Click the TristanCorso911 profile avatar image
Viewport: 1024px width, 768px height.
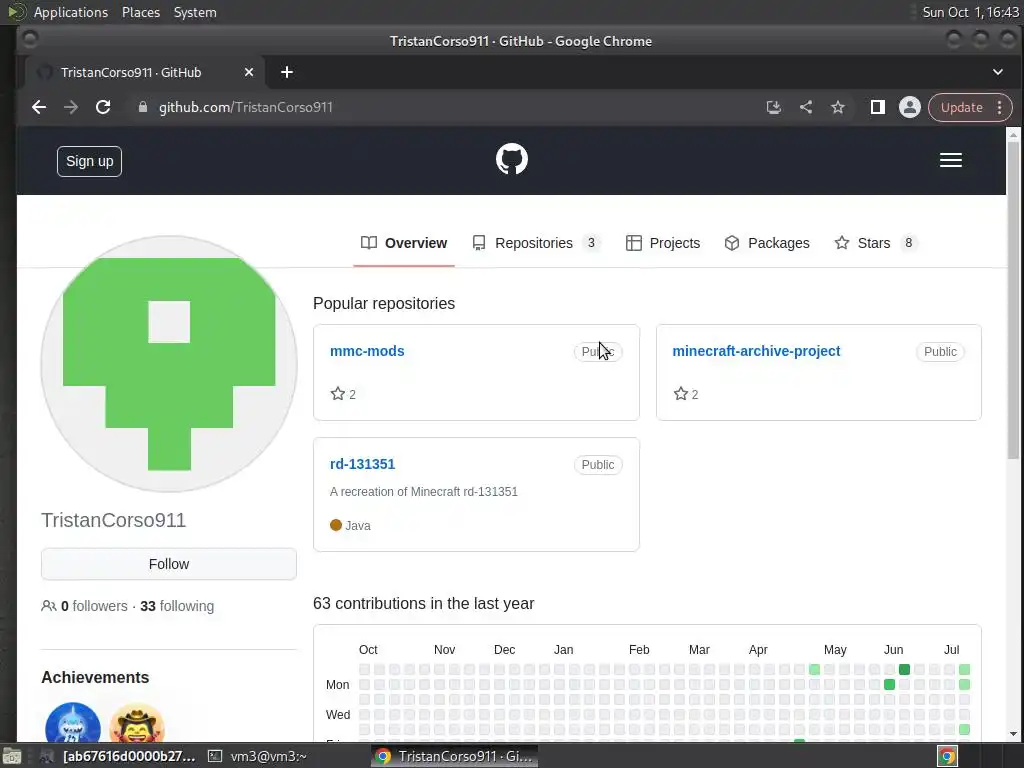pyautogui.click(x=169, y=364)
